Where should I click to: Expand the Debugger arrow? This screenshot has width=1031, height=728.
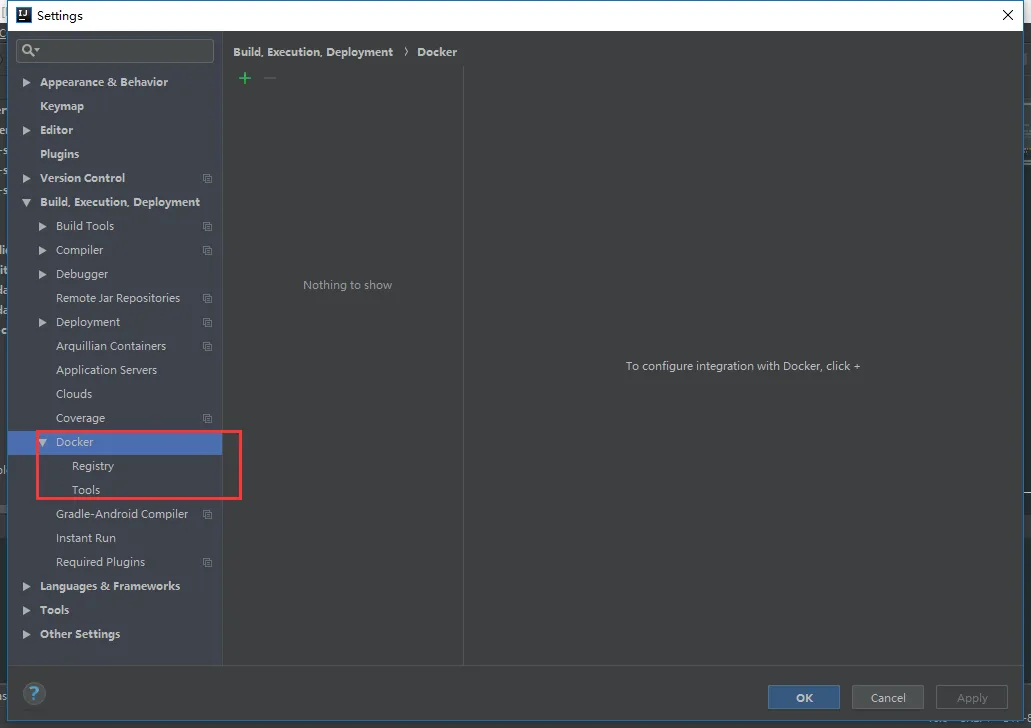pyautogui.click(x=43, y=274)
